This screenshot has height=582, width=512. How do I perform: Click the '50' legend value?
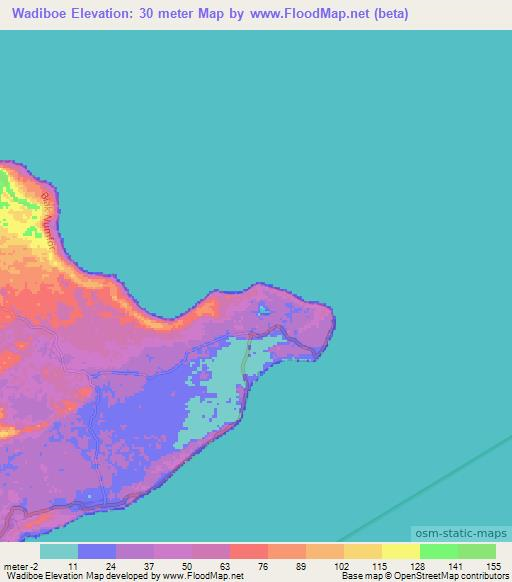tap(187, 567)
